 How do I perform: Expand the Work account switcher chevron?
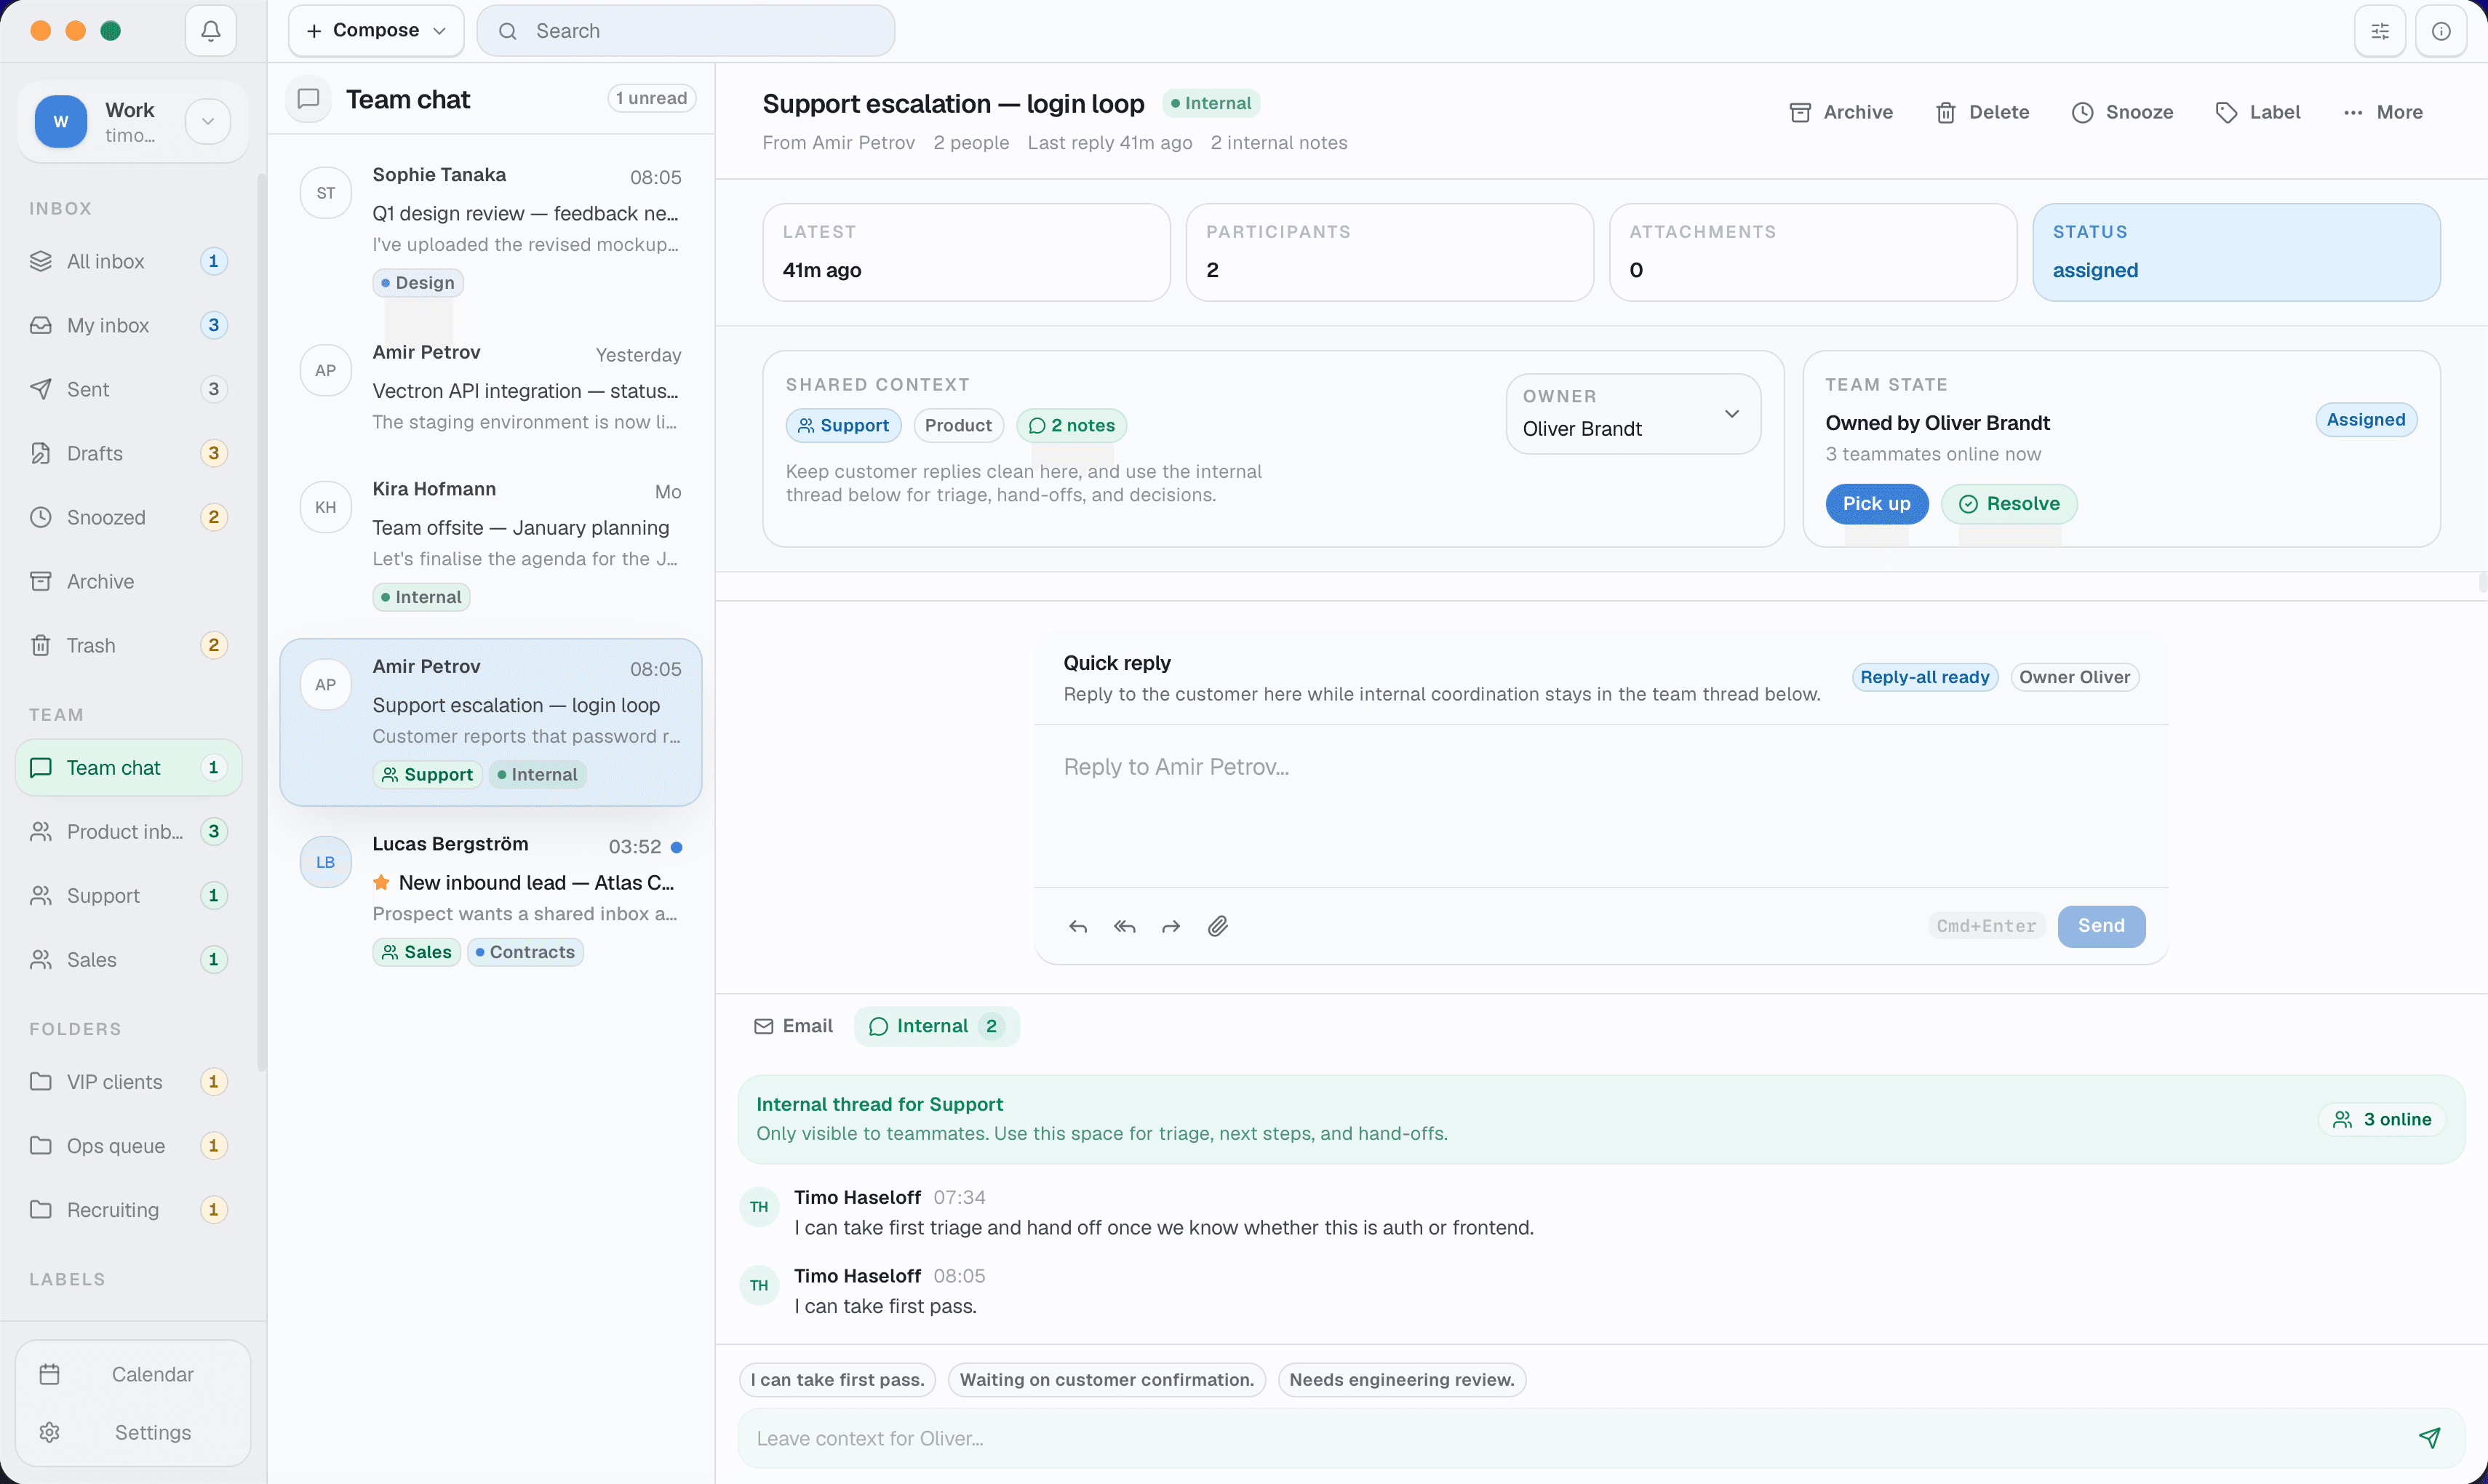(x=208, y=121)
